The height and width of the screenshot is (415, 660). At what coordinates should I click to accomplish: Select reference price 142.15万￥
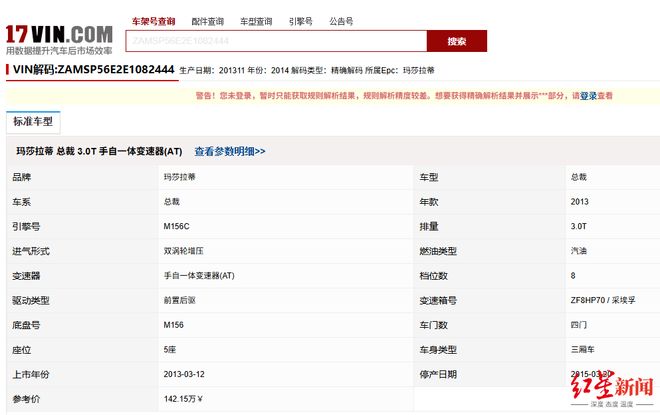183,399
